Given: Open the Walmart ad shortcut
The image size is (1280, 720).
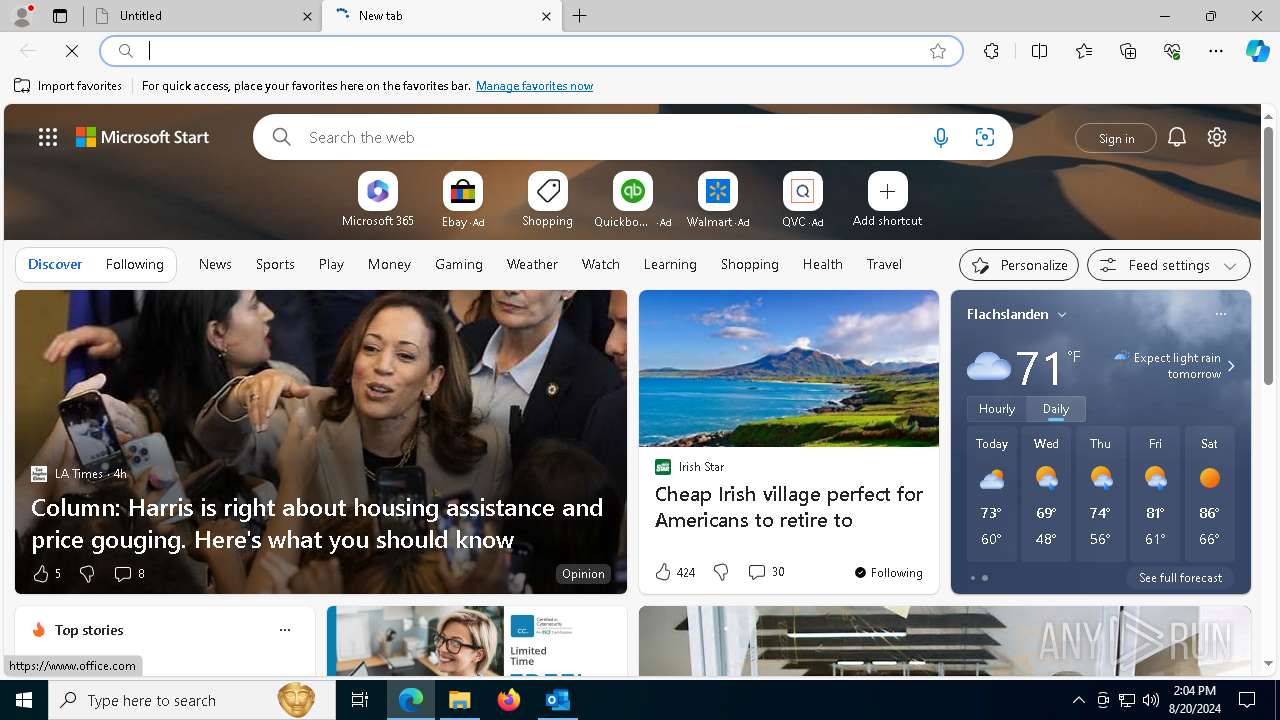Looking at the screenshot, I should pos(717,201).
